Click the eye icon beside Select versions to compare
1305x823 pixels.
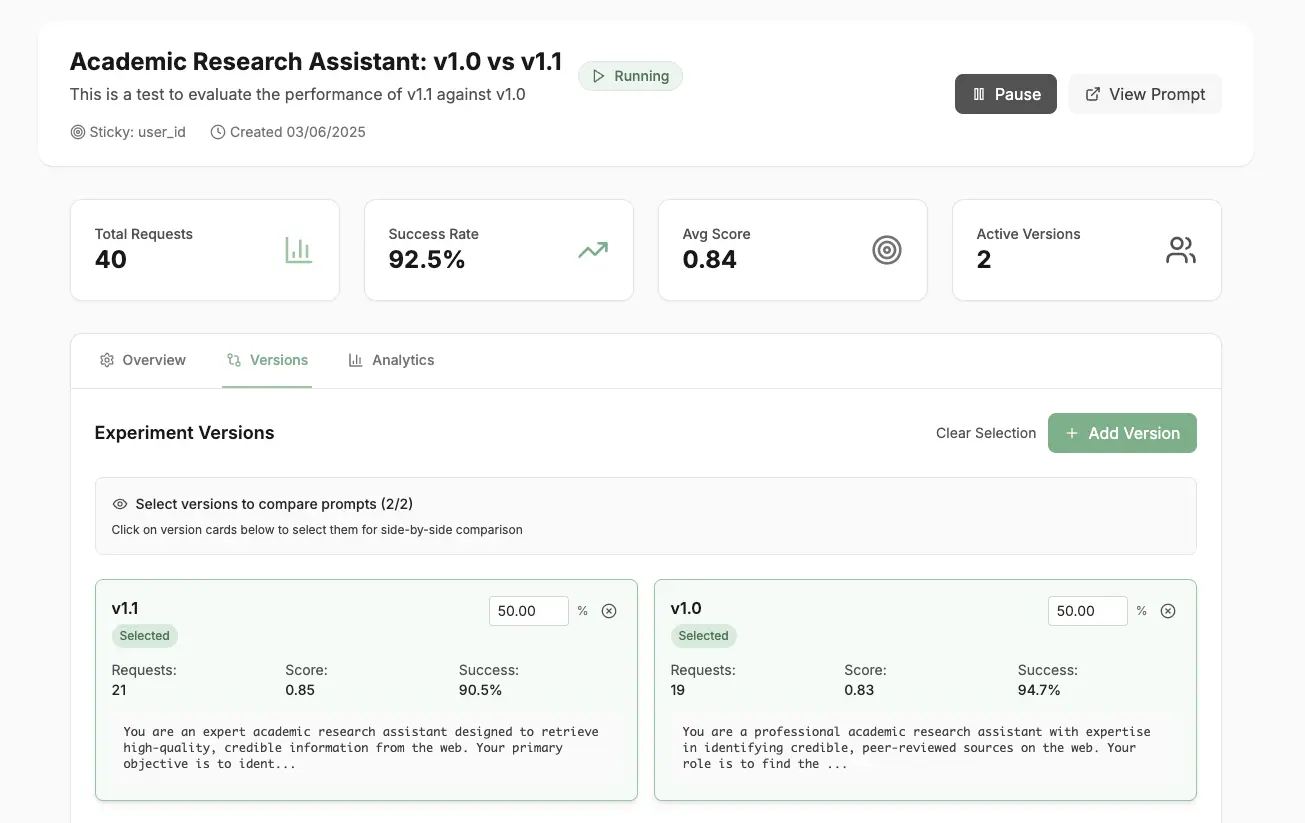click(x=120, y=504)
